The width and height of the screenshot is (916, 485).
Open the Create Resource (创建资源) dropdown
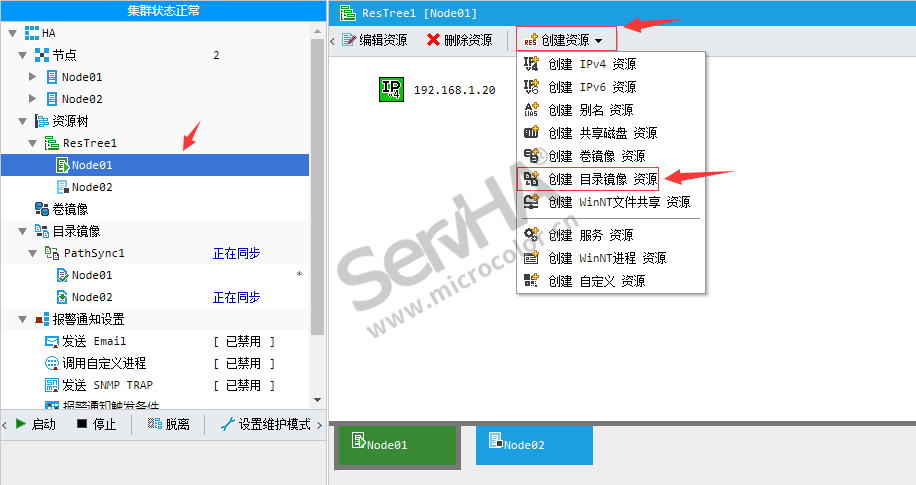566,40
